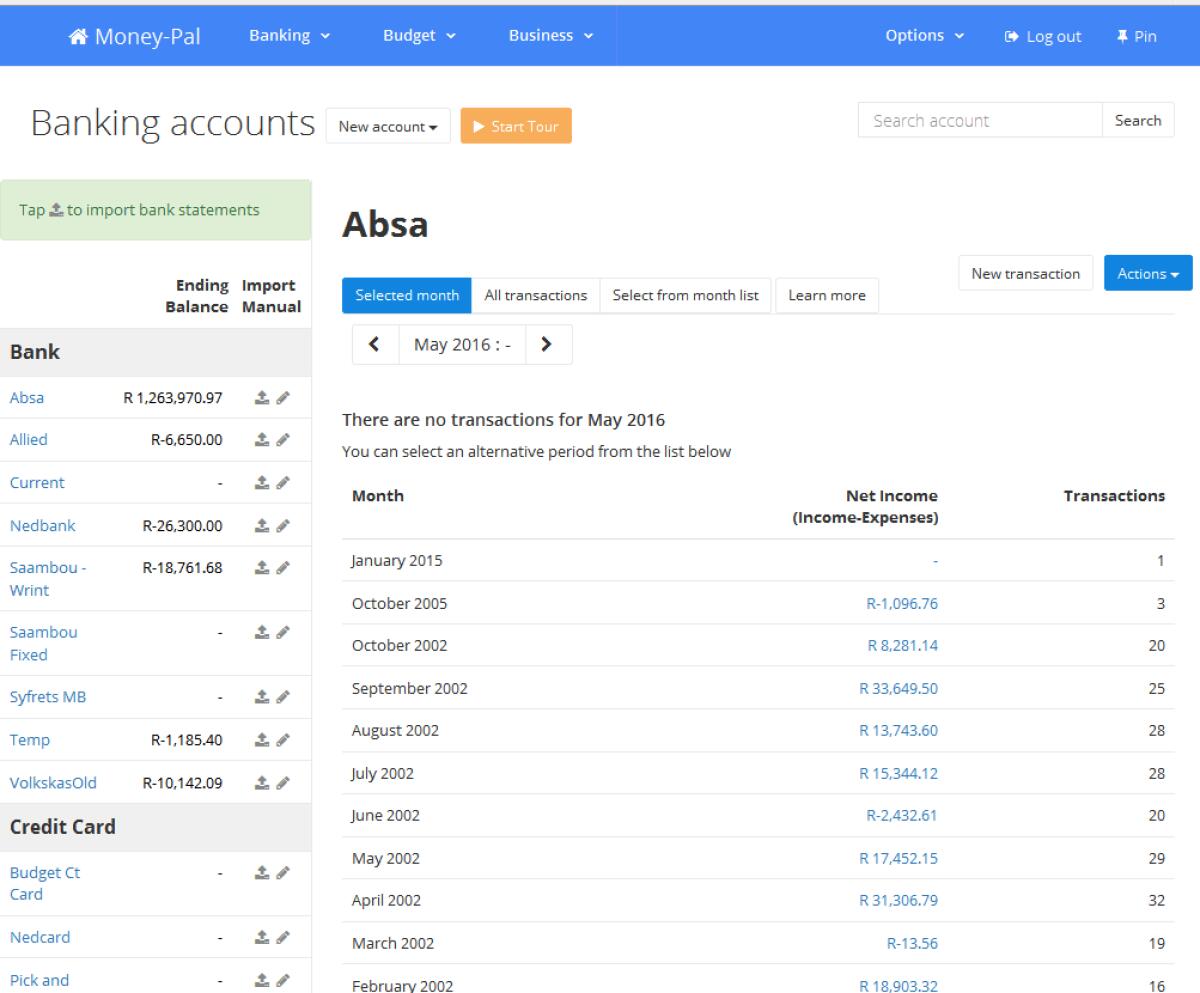Click the pencil icon for Nedcard
Screen dimensions: 1200x993
[283, 938]
